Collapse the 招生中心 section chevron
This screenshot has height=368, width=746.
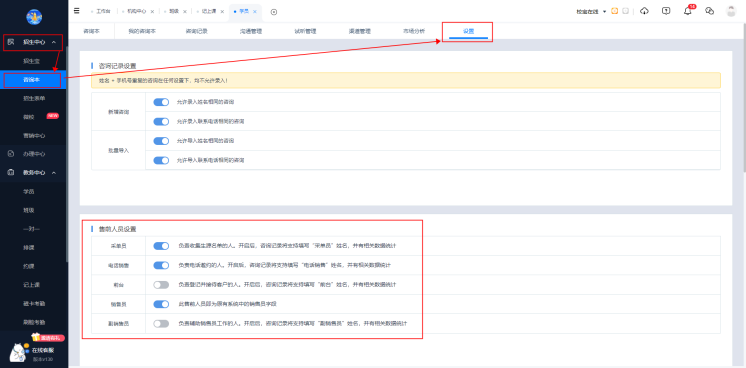coord(54,42)
